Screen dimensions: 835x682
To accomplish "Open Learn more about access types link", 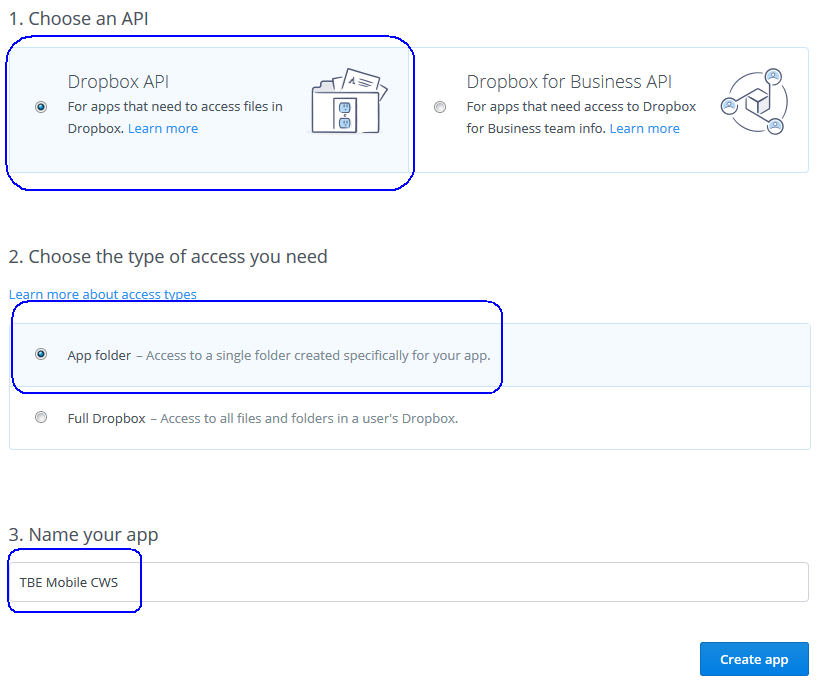I will 103,294.
